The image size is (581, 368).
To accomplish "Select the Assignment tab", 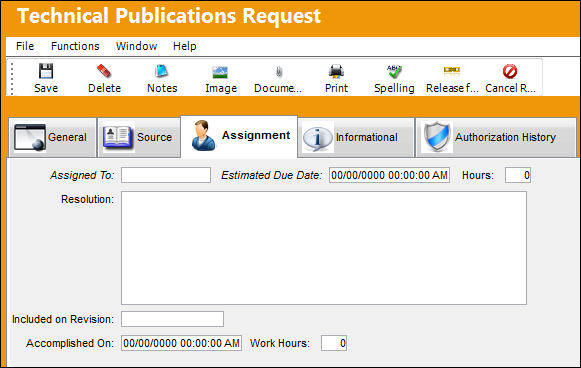I will point(239,136).
